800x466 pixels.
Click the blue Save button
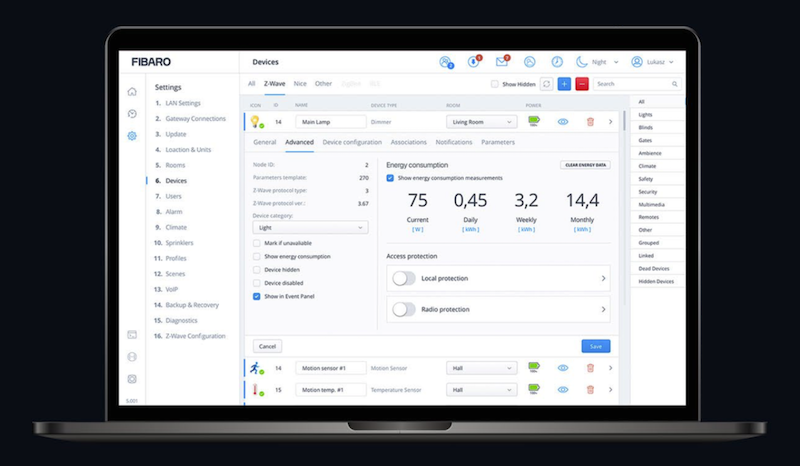tap(595, 346)
